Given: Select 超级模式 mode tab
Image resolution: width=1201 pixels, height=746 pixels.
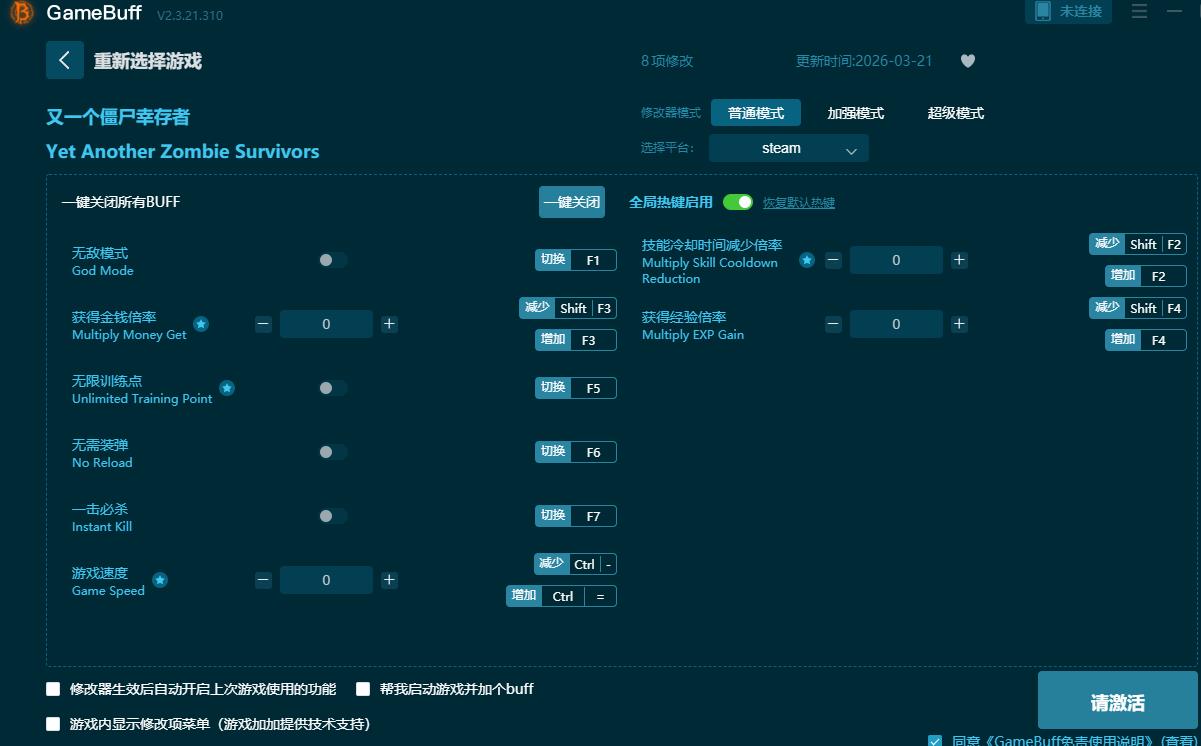Looking at the screenshot, I should (x=956, y=113).
